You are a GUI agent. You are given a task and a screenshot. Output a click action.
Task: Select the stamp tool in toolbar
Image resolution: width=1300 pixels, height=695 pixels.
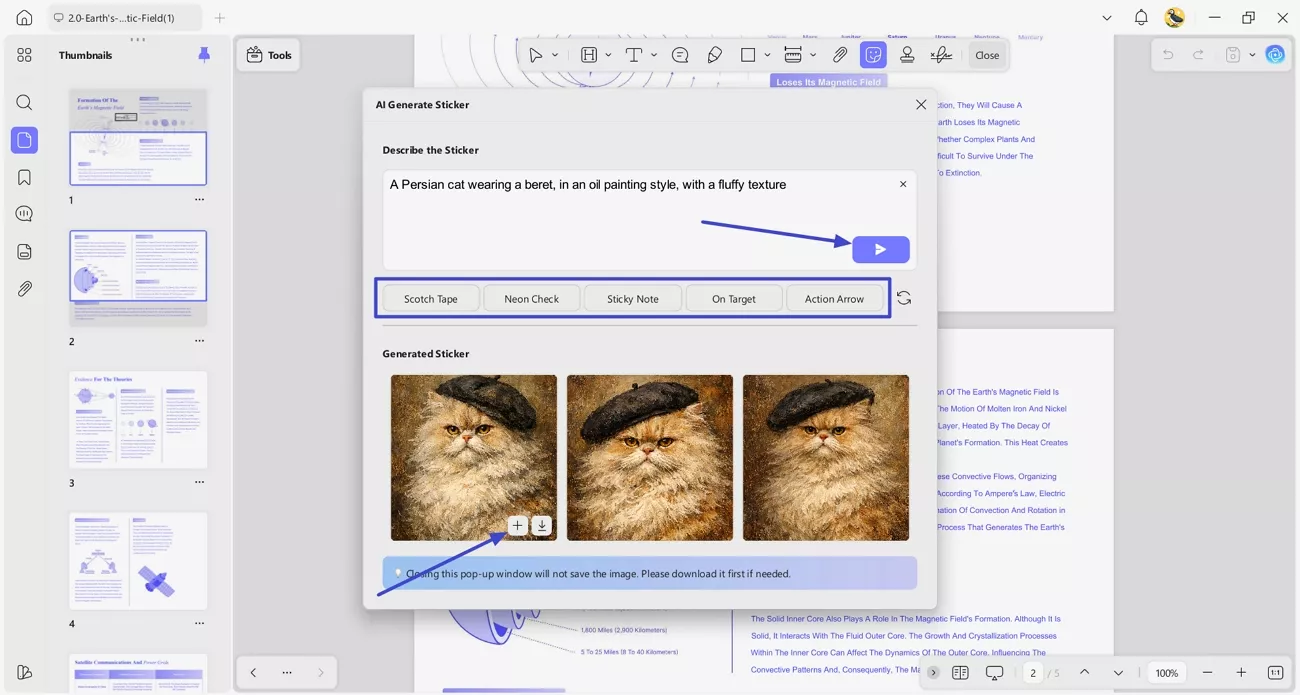(907, 55)
